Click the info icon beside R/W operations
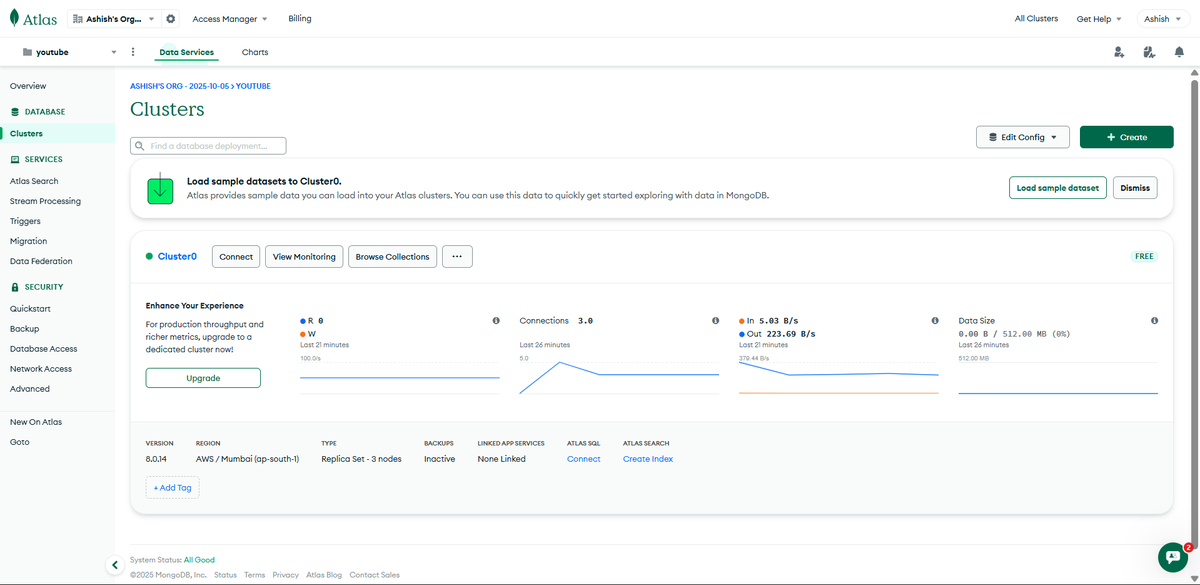 pyautogui.click(x=496, y=321)
